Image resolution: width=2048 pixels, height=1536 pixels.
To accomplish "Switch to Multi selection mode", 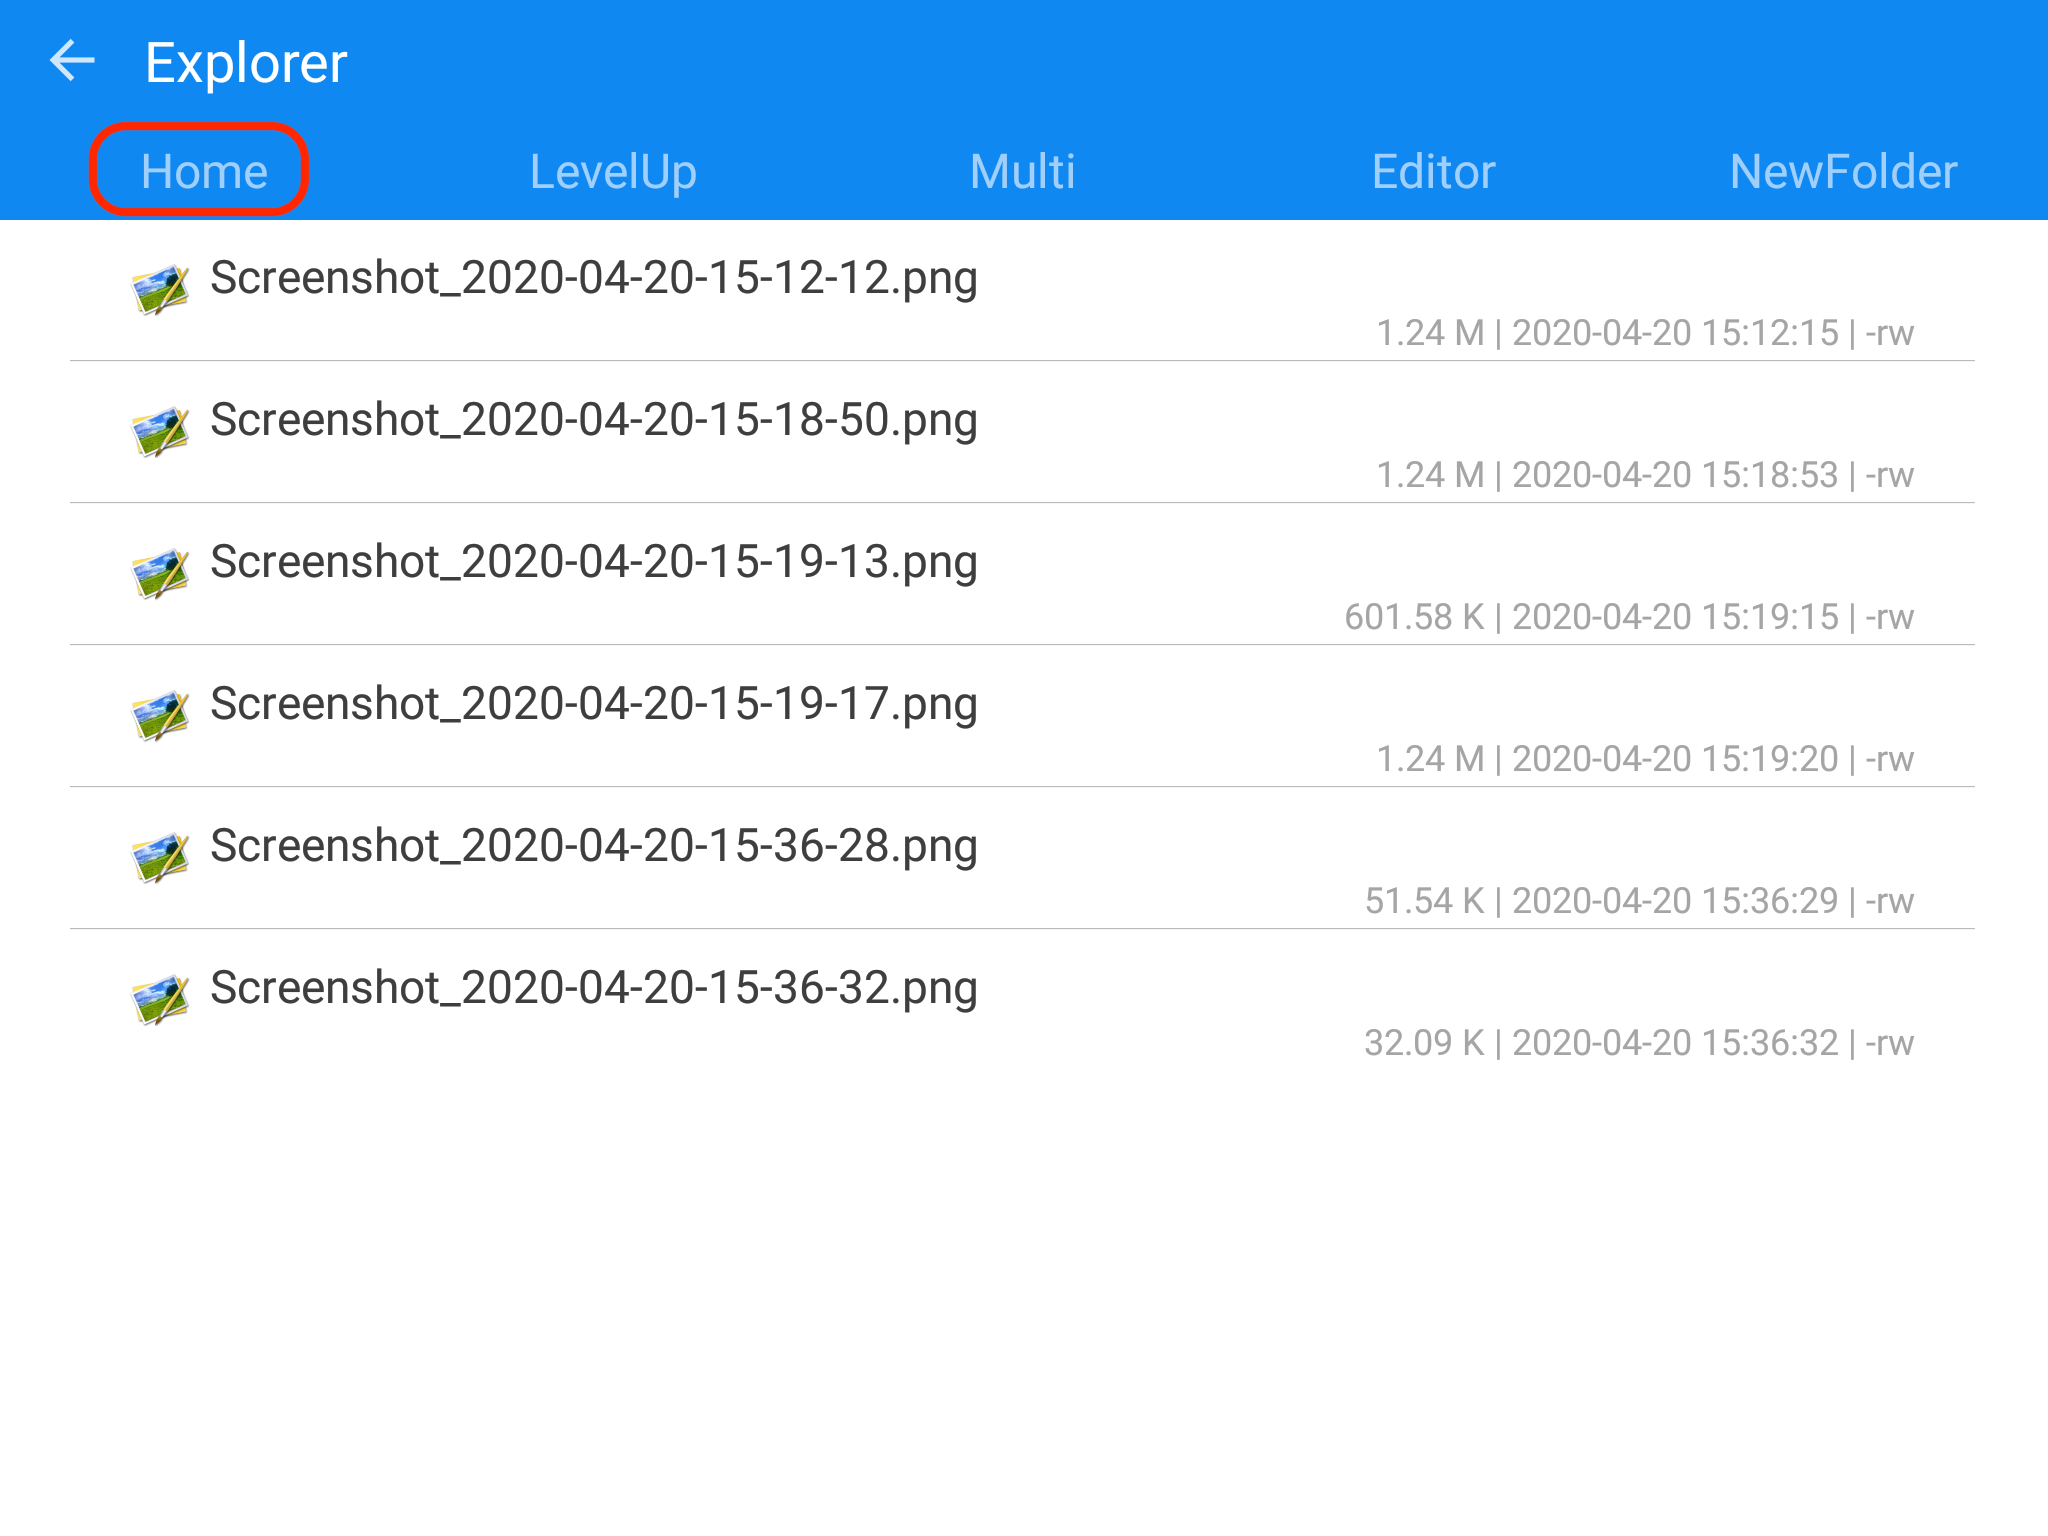I will [x=1022, y=171].
